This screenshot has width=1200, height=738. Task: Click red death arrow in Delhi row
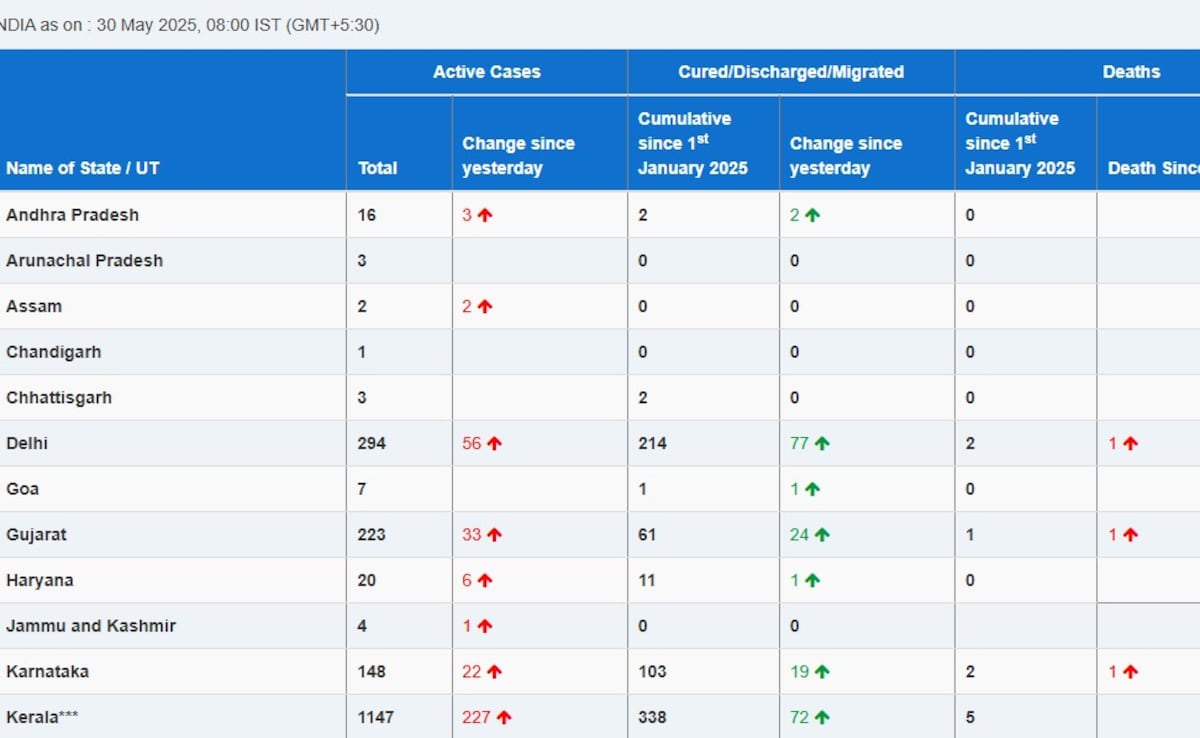(x=1130, y=444)
